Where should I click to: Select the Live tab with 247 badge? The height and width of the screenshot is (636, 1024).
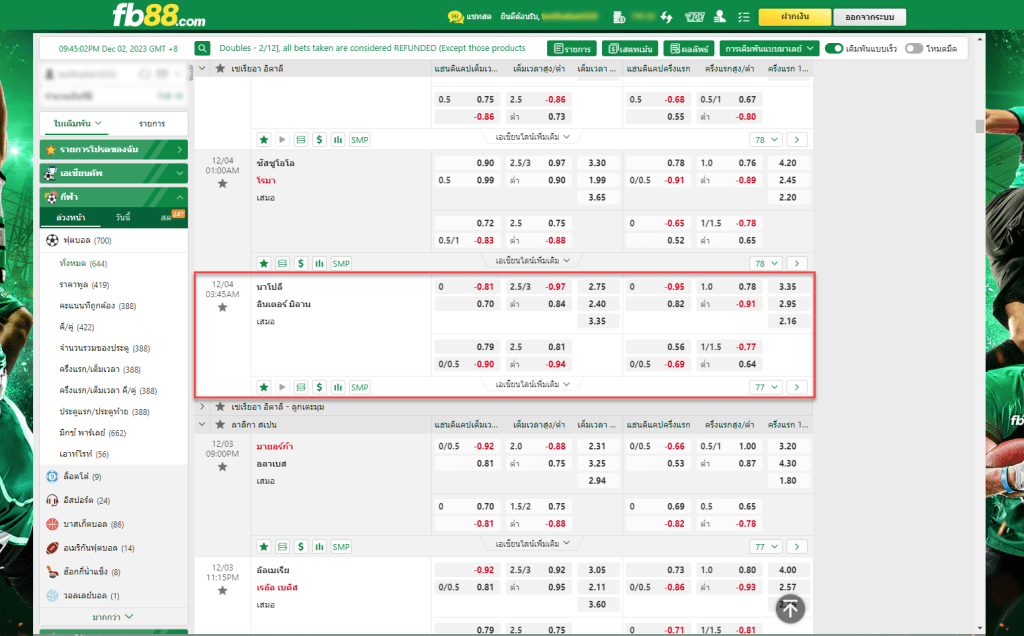tap(167, 217)
